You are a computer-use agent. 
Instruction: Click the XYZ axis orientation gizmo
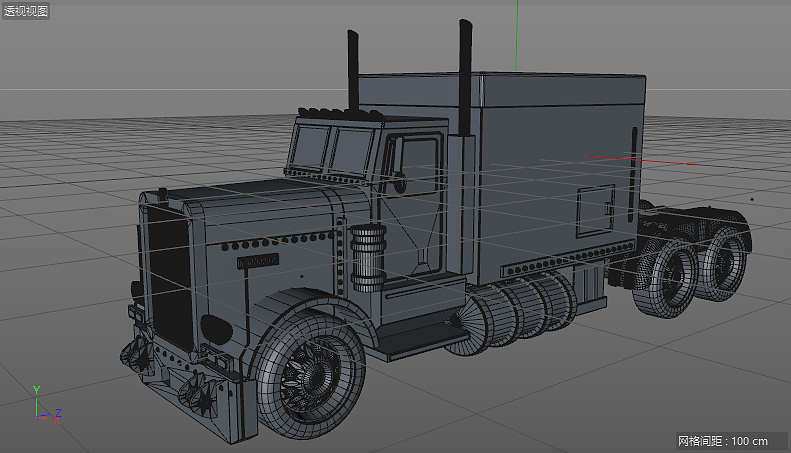click(46, 405)
